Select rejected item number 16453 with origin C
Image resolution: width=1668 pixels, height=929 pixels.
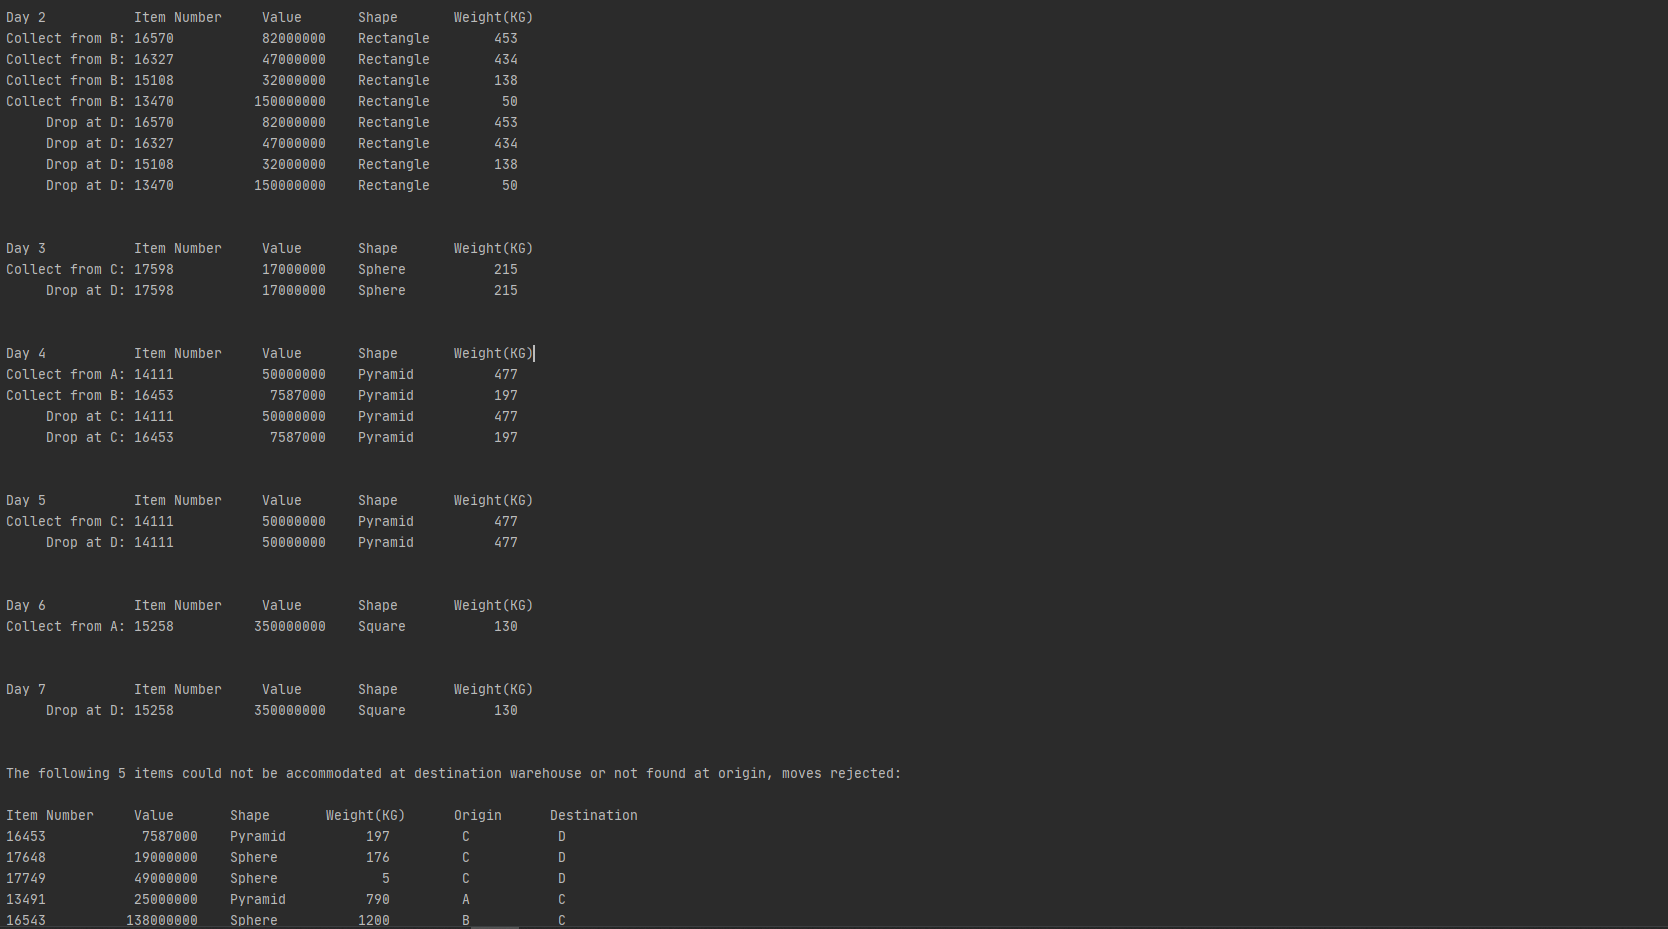tap(26, 836)
